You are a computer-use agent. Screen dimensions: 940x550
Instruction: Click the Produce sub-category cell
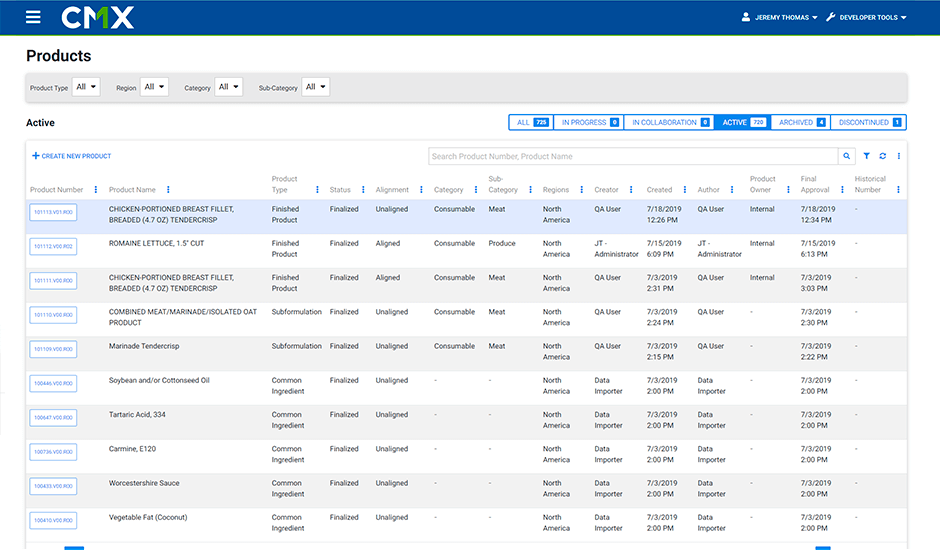tap(502, 244)
